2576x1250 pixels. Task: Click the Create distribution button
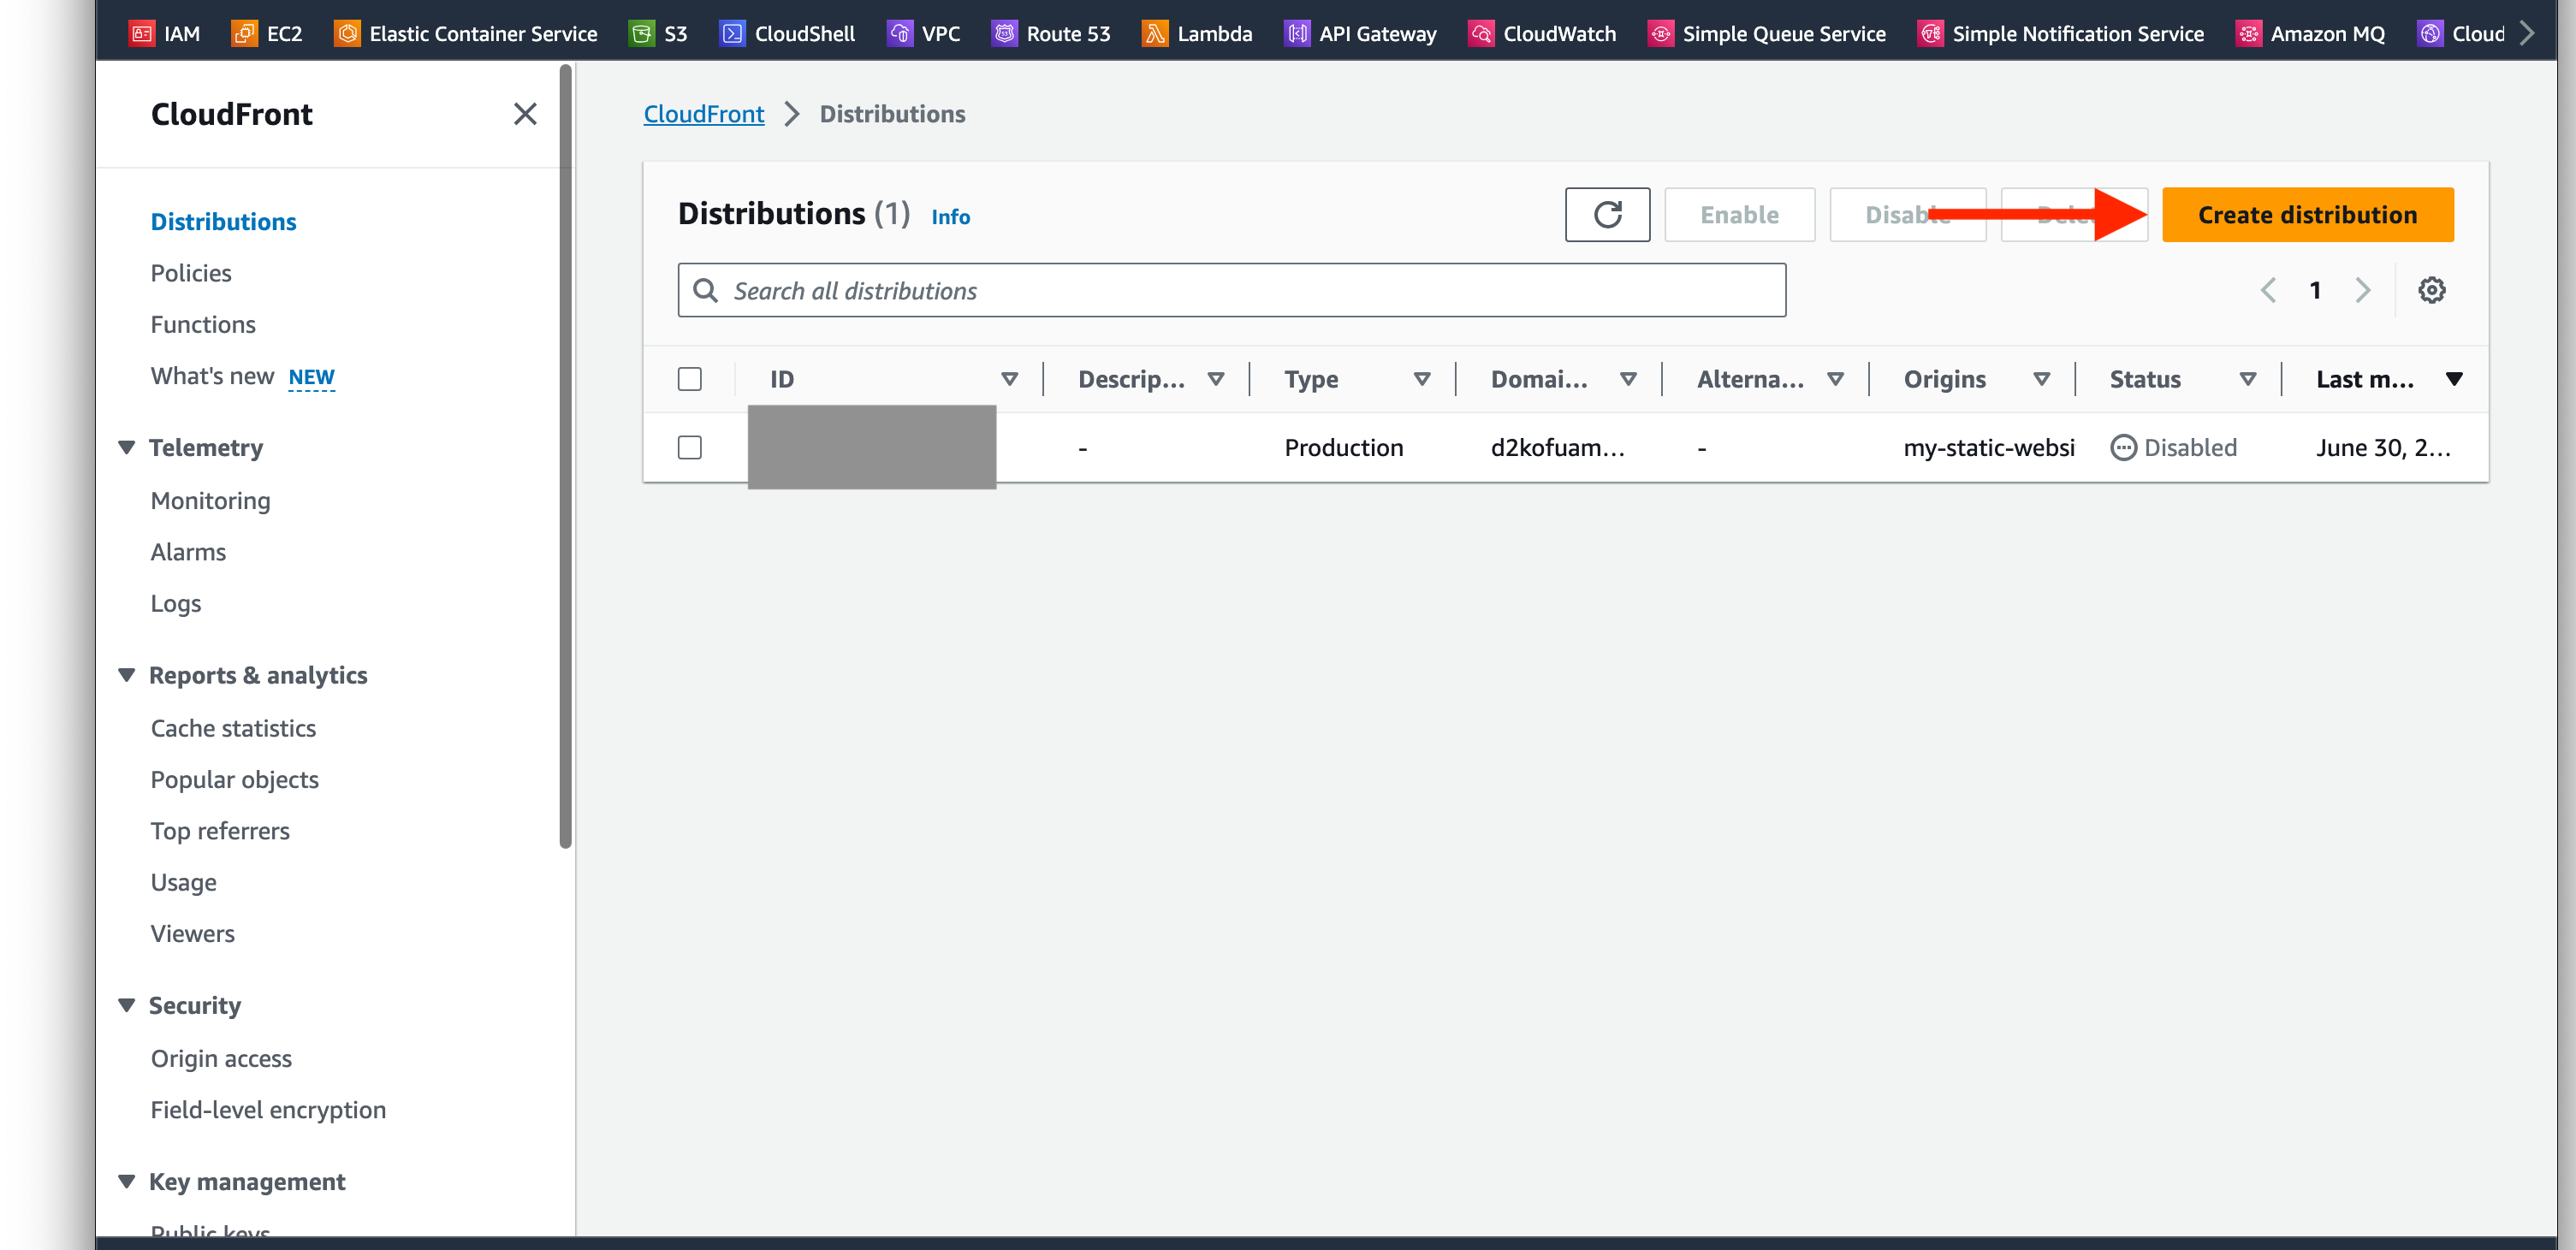(x=2307, y=214)
